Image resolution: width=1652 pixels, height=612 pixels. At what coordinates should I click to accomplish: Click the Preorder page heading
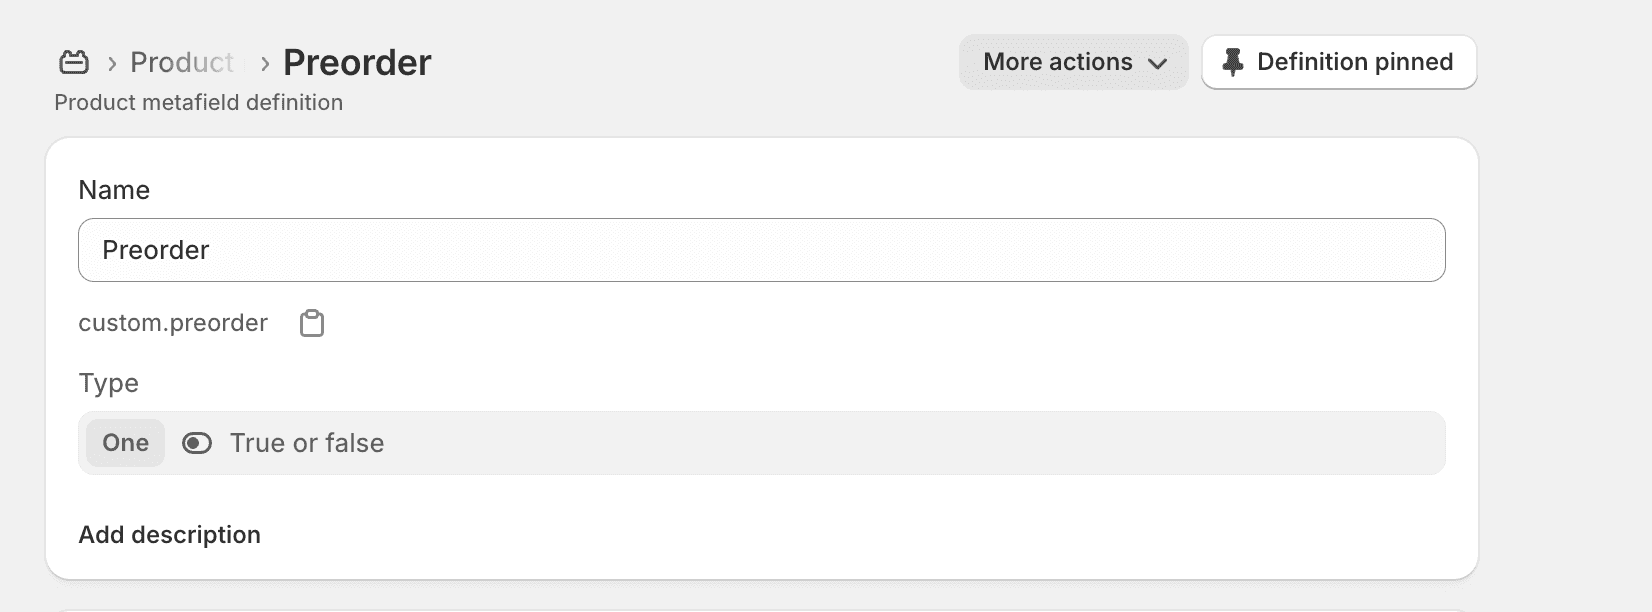tap(357, 62)
